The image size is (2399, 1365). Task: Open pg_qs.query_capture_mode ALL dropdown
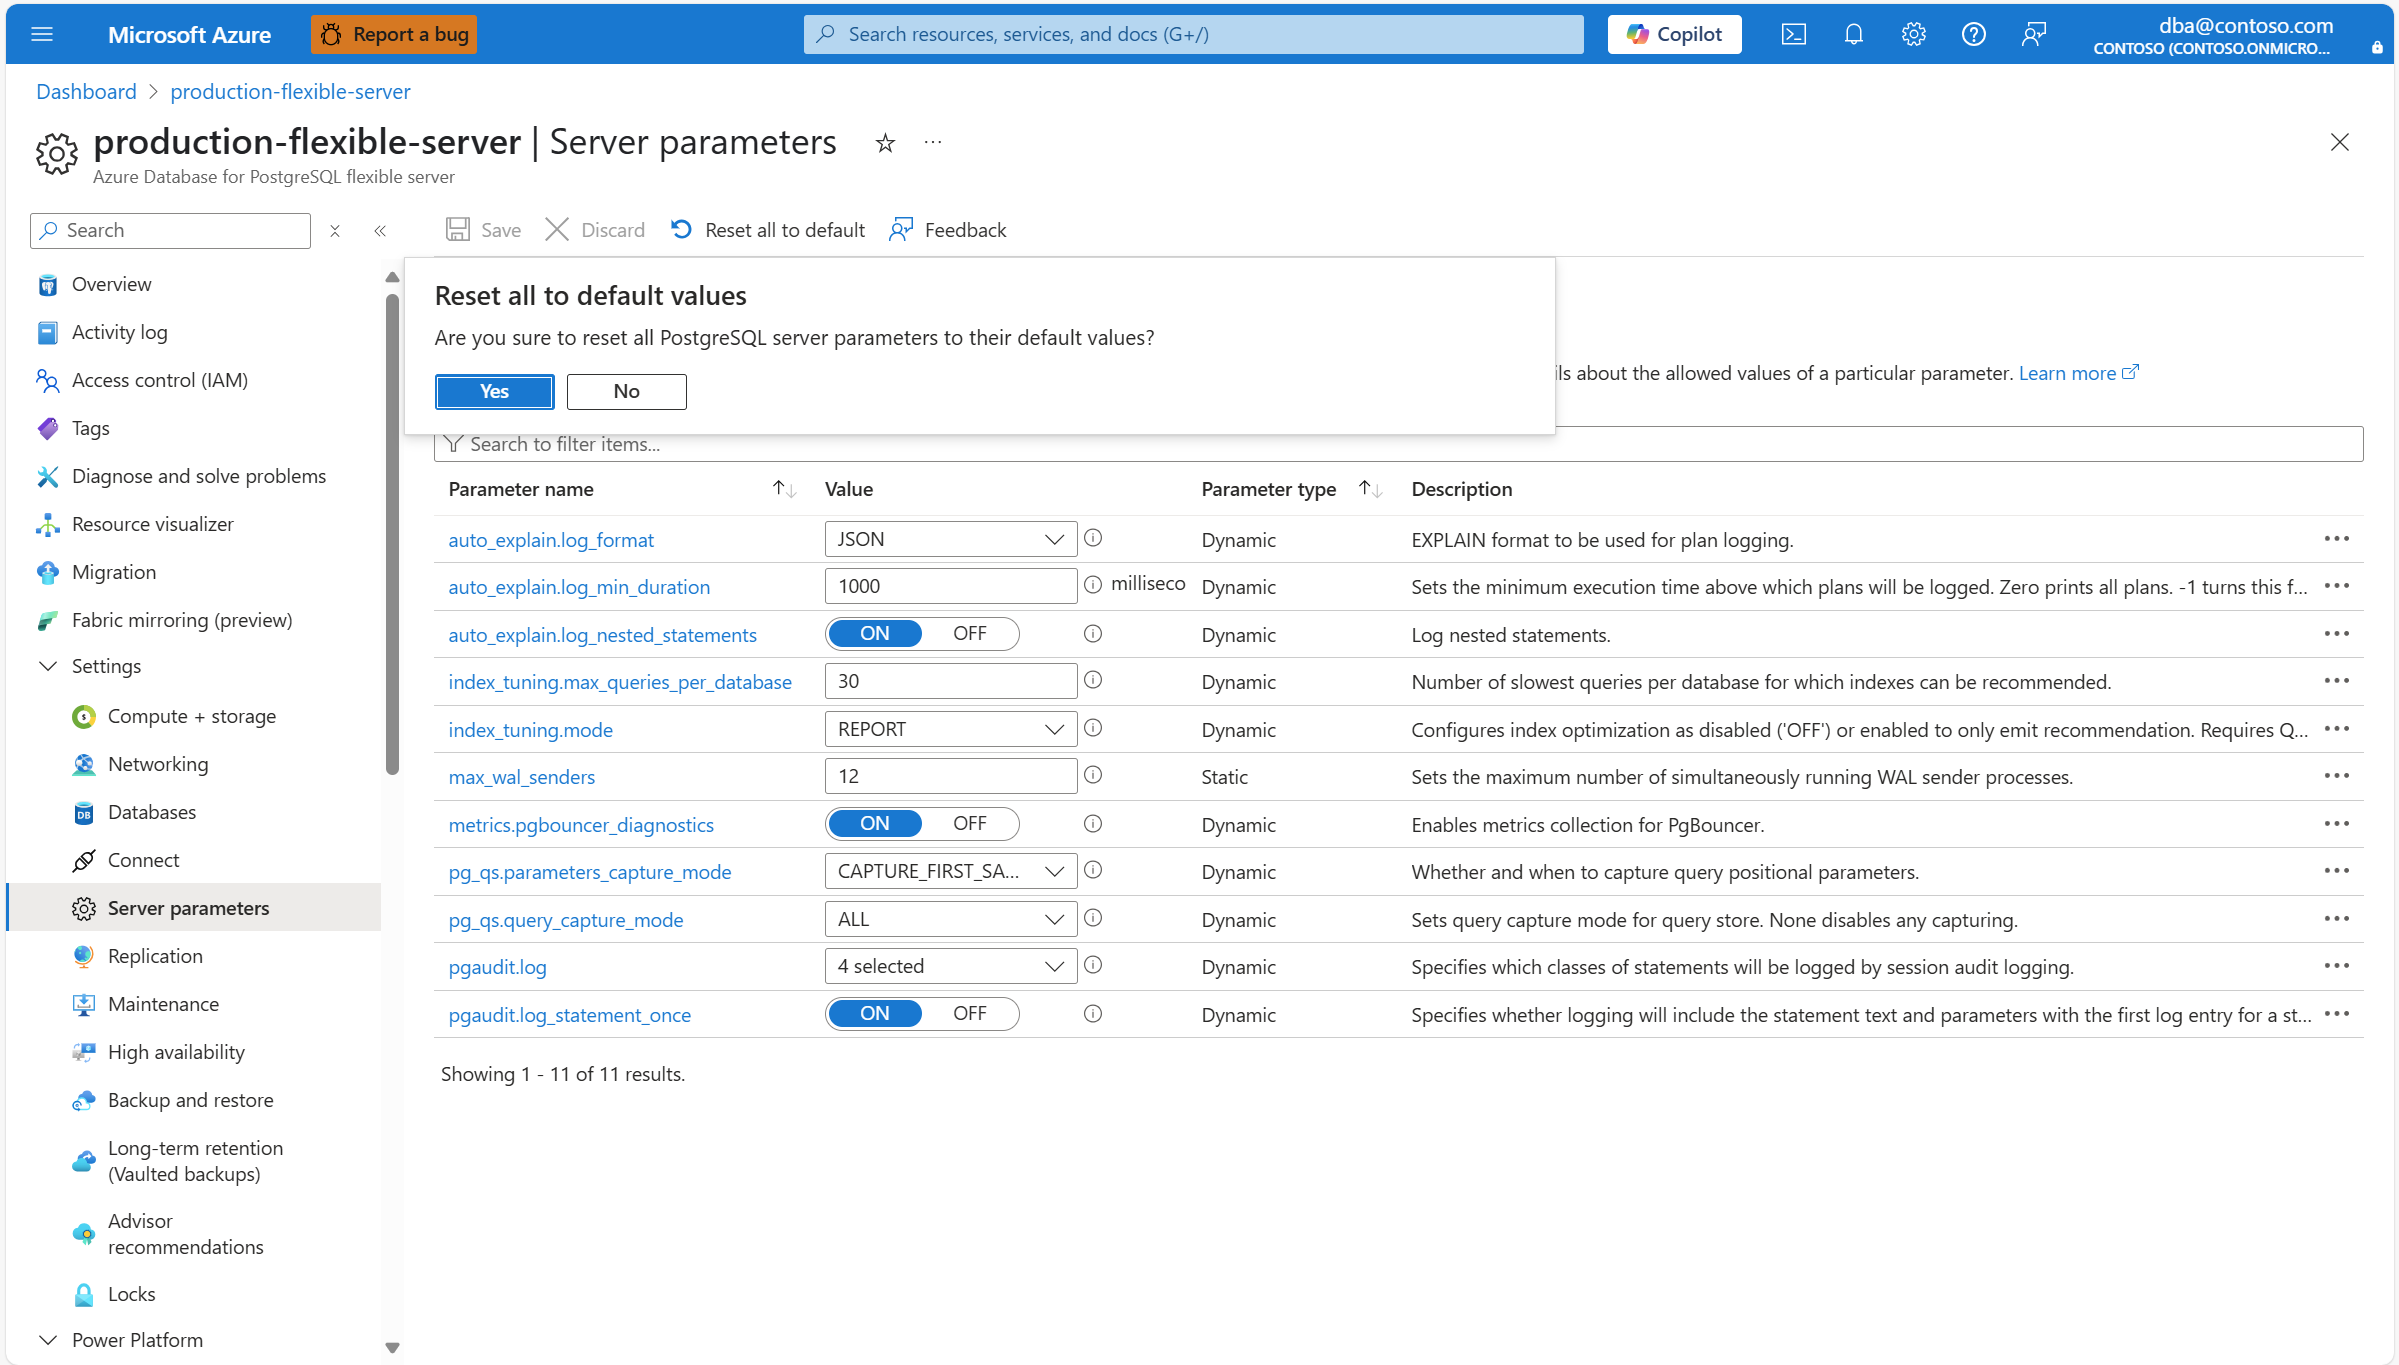click(951, 919)
